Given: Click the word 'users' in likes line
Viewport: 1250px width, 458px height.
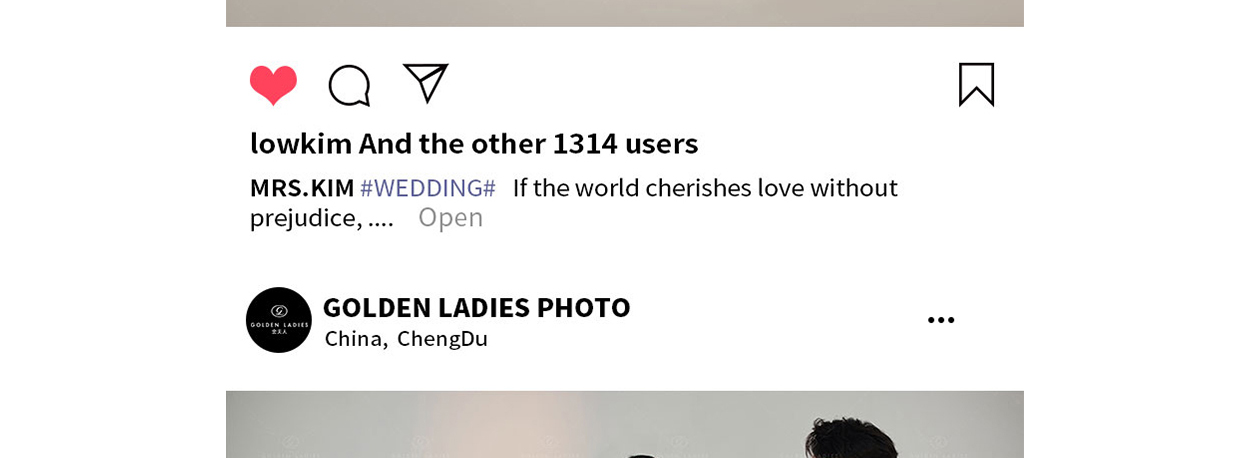Looking at the screenshot, I should (661, 143).
